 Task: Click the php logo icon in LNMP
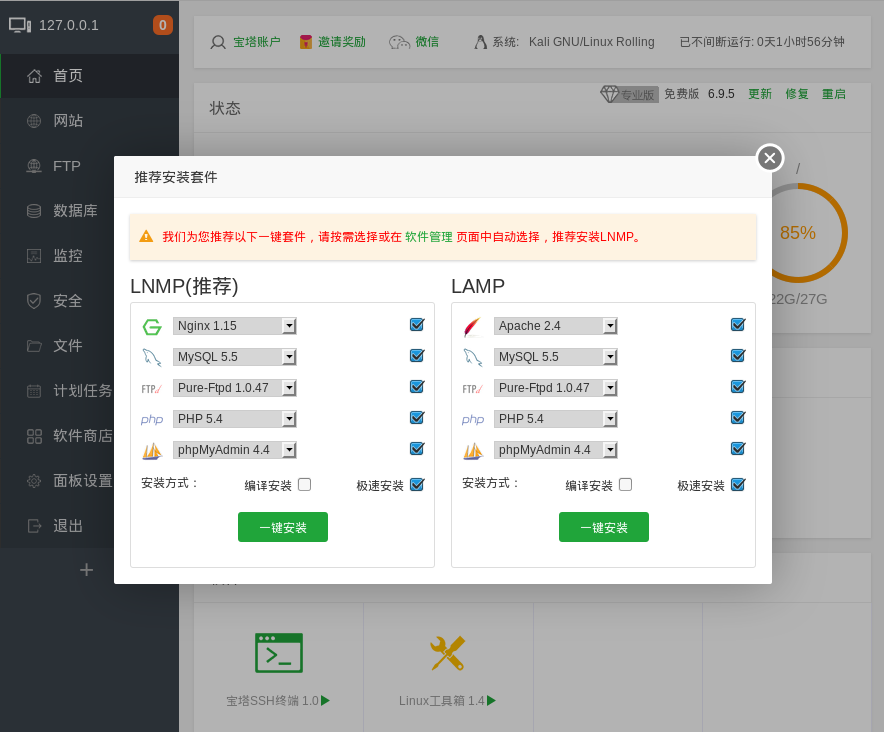click(x=152, y=419)
